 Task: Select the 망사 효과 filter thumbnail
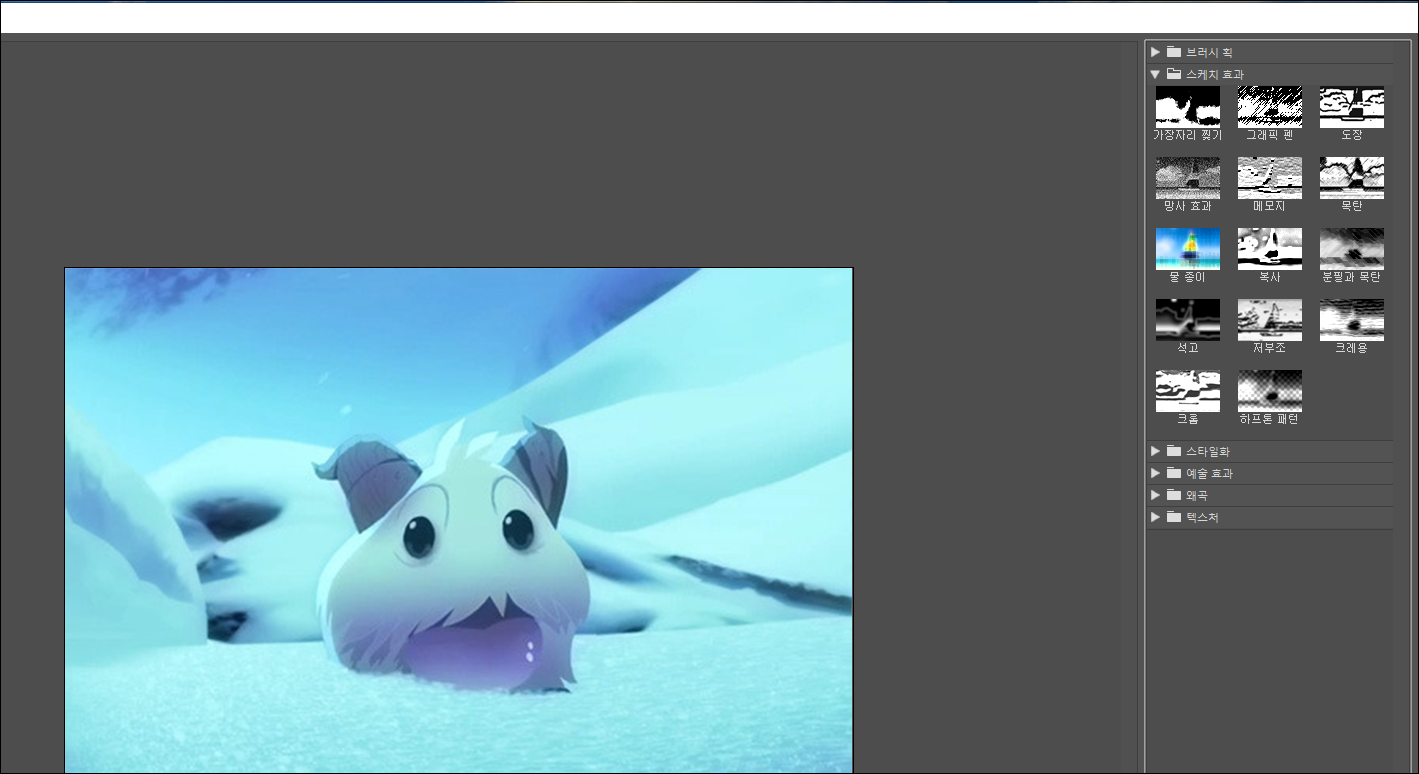[x=1187, y=178]
